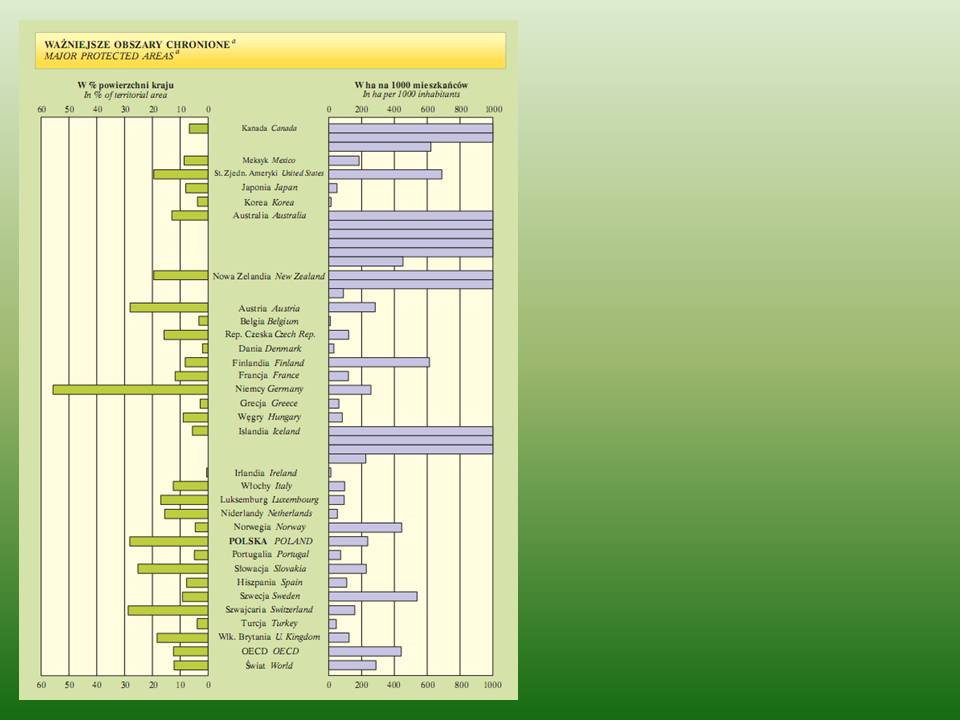Viewport: 960px width, 720px height.
Task: Click the purple bar for Norway
Action: [365, 527]
